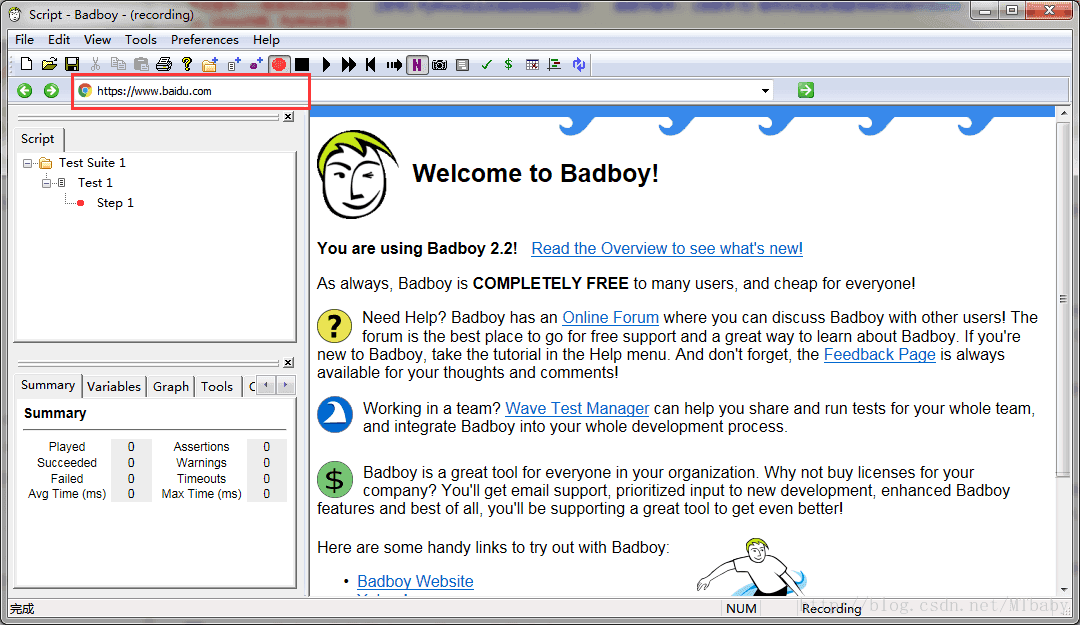Image resolution: width=1080 pixels, height=625 pixels.
Task: Click the form populator notepad icon
Action: coord(463,64)
